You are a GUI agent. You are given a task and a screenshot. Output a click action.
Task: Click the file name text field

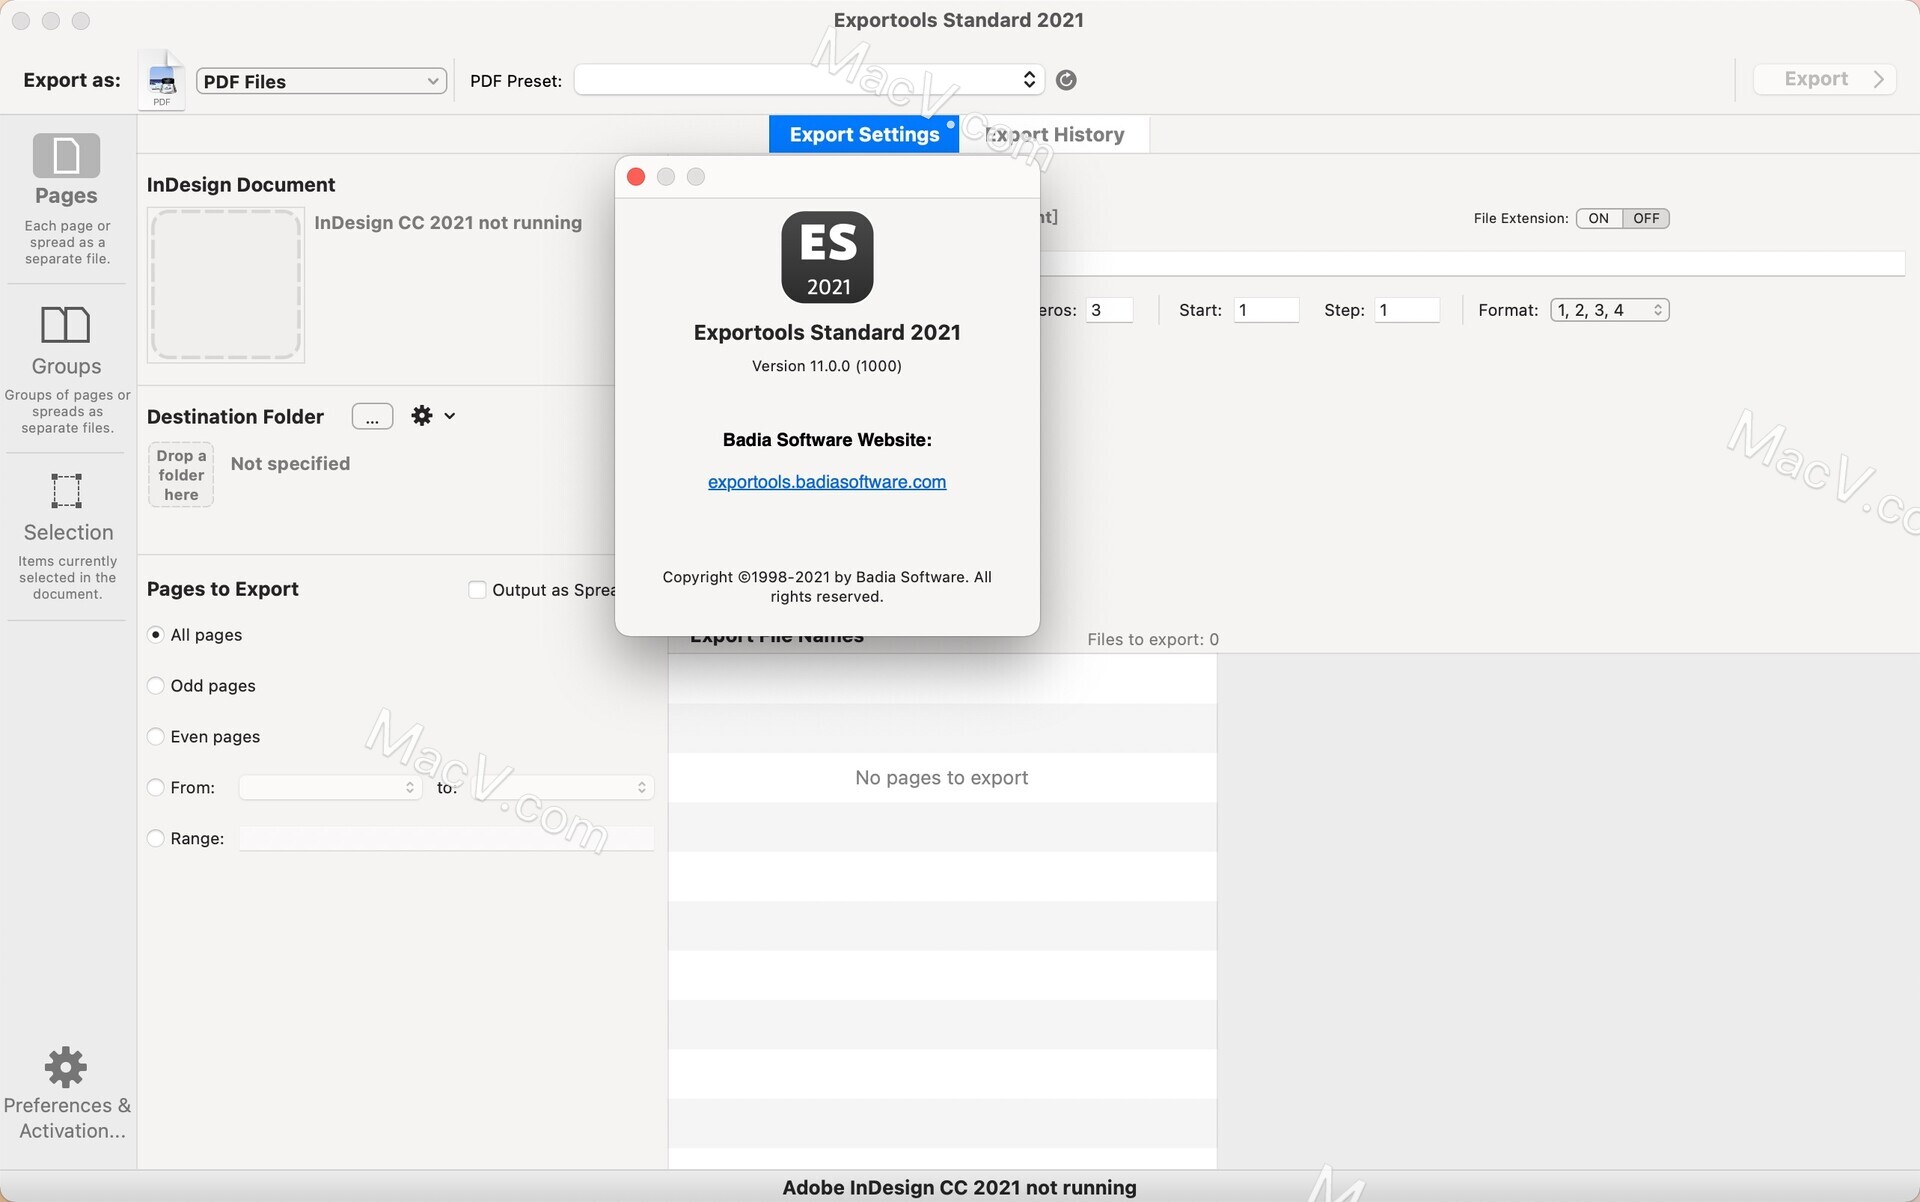pos(1472,263)
